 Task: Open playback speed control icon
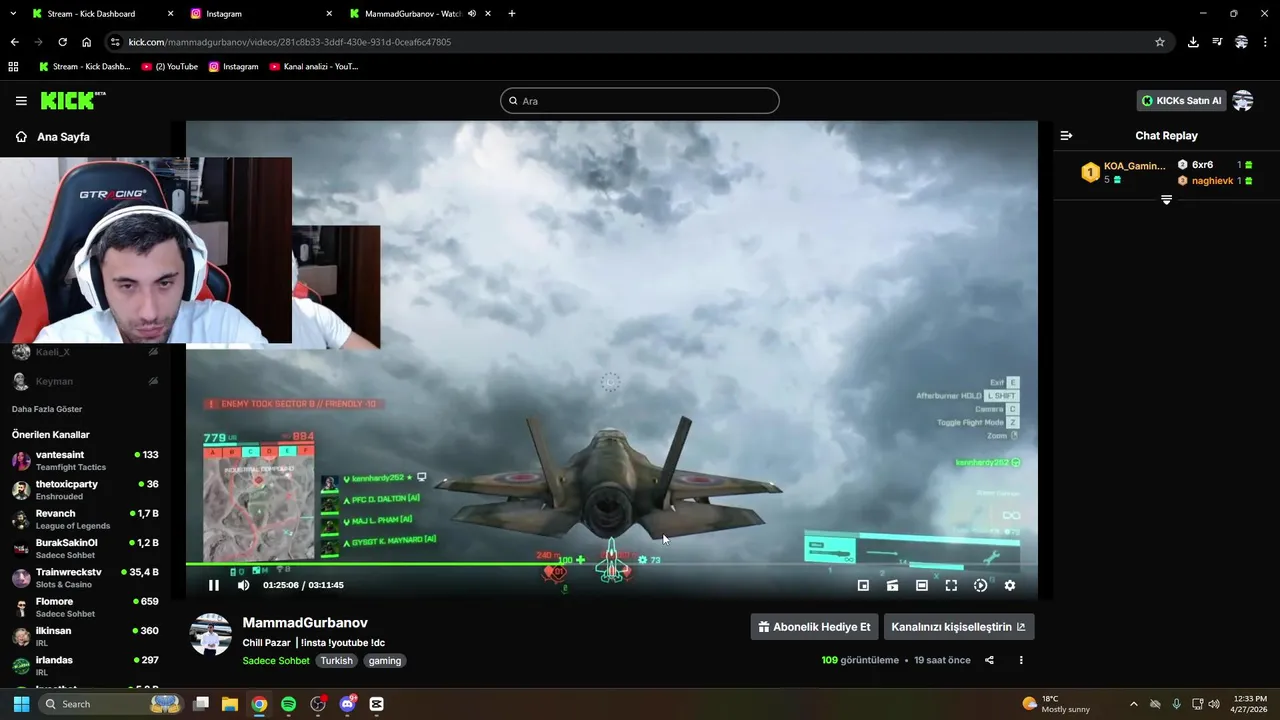[x=980, y=585]
